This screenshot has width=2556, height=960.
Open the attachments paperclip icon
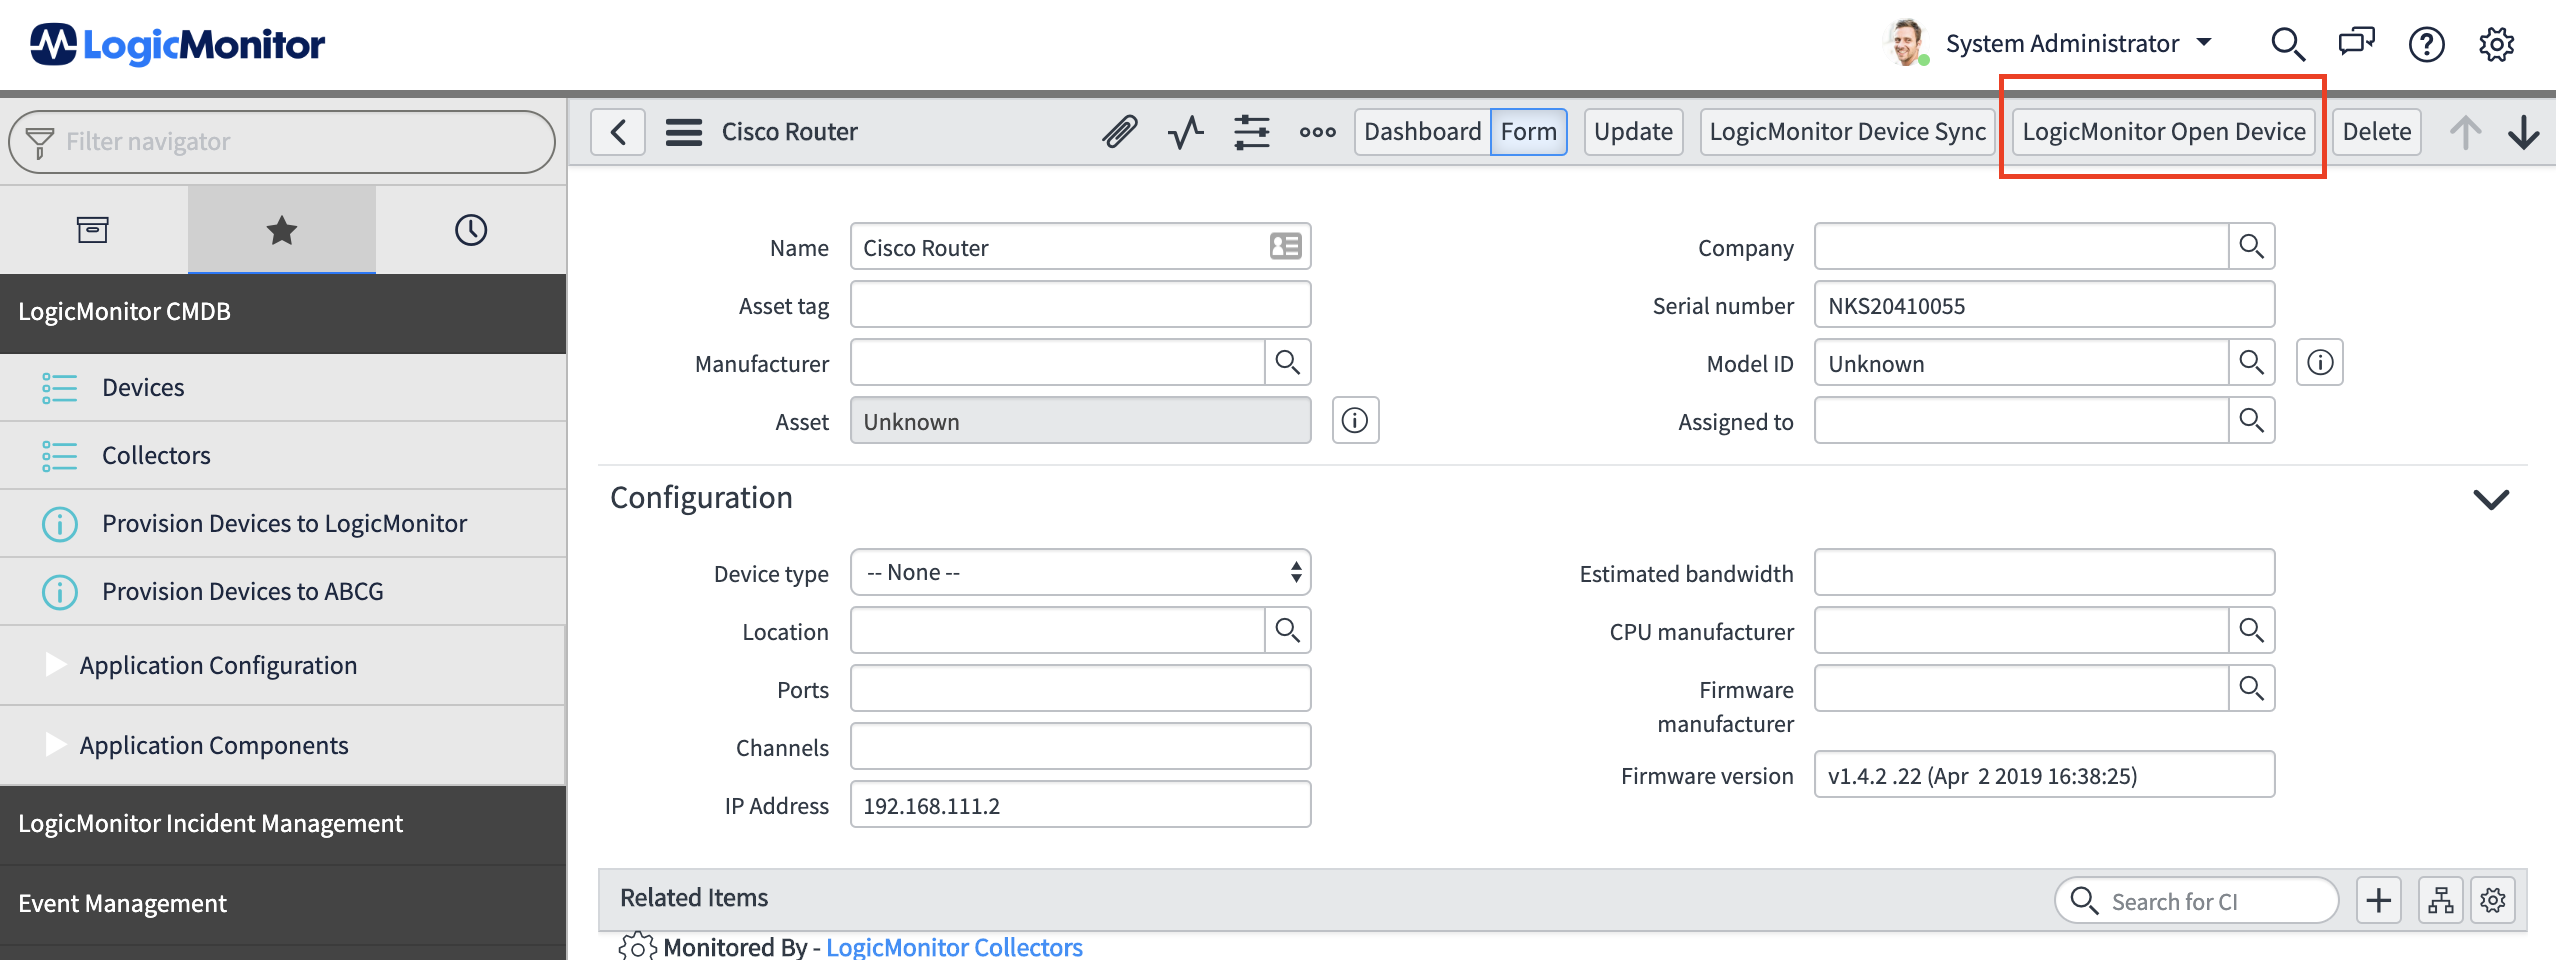pyautogui.click(x=1120, y=132)
